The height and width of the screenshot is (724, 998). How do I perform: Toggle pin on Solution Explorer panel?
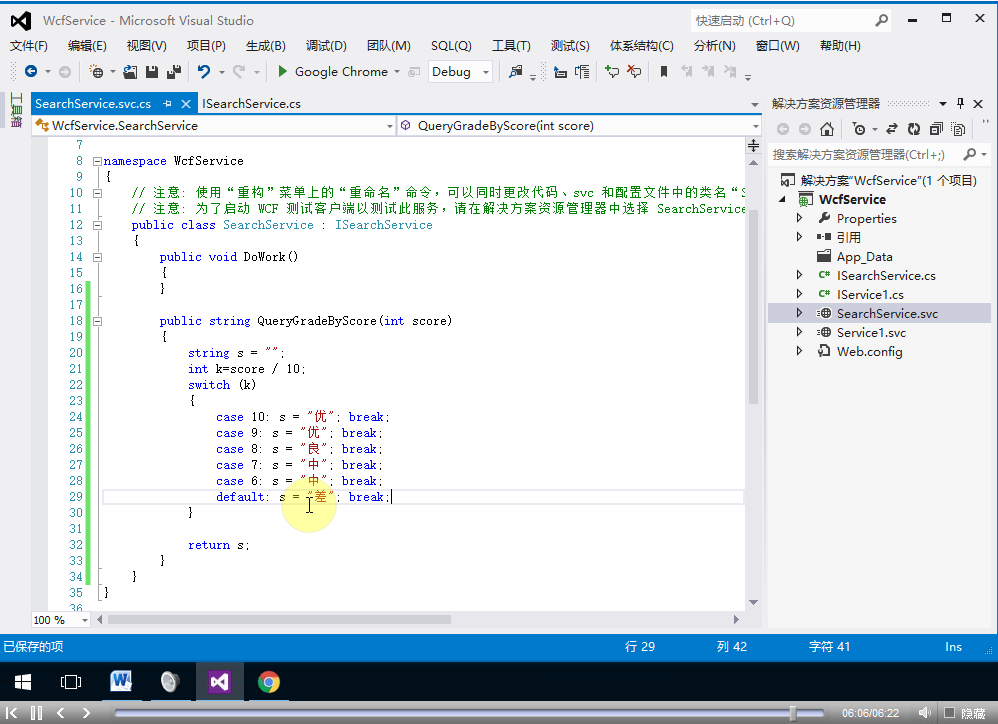(x=960, y=103)
